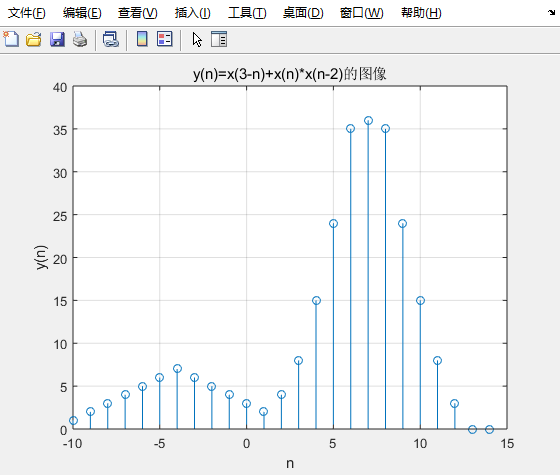Click the y-axis tick label 40
This screenshot has width=560, height=475.
[60, 88]
